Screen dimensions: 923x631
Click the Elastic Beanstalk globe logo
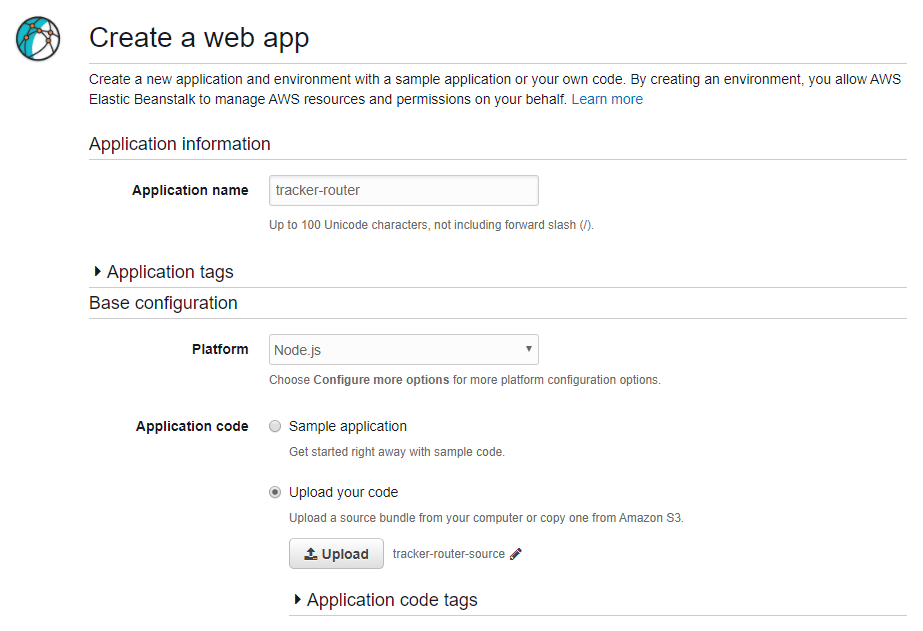click(38, 38)
